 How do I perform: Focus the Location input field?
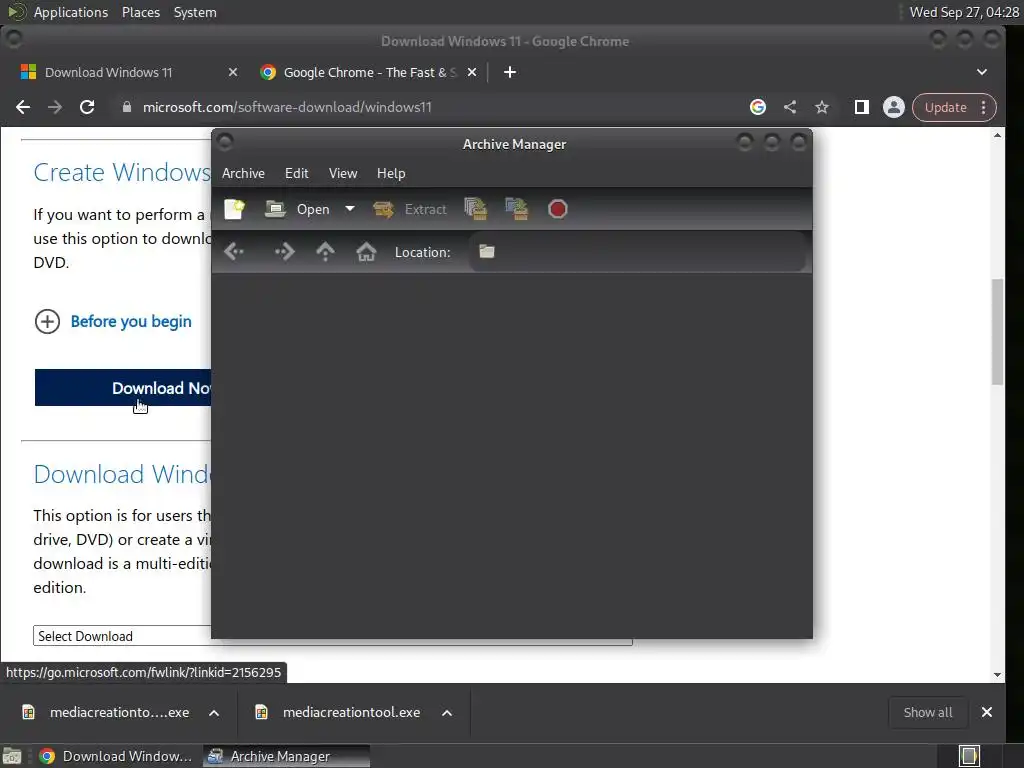[x=637, y=251]
